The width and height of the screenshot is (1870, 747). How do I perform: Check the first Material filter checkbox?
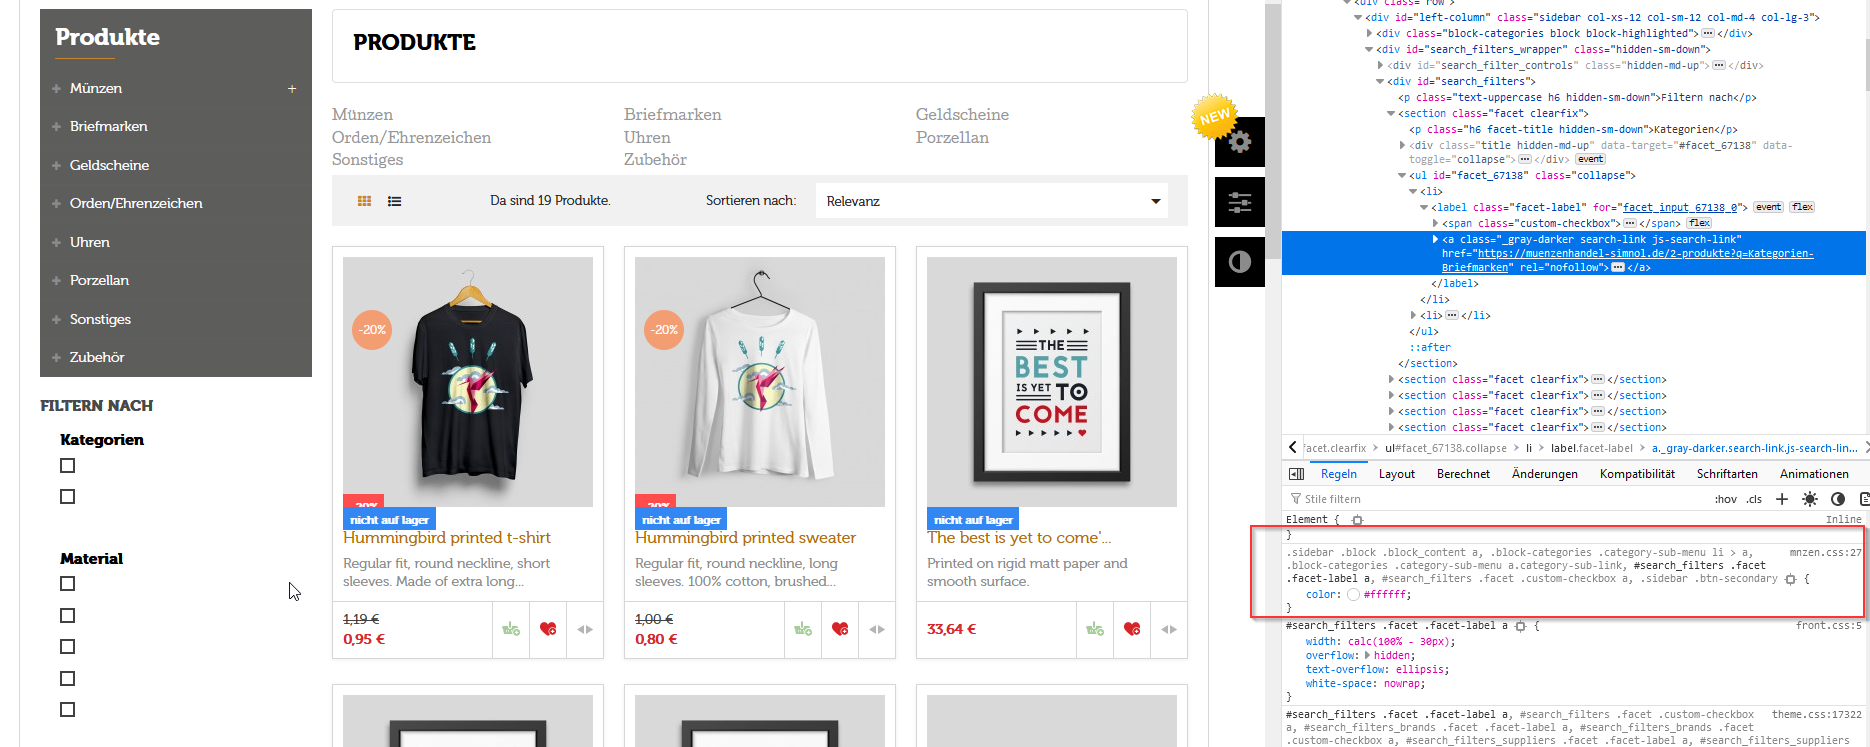click(x=68, y=584)
